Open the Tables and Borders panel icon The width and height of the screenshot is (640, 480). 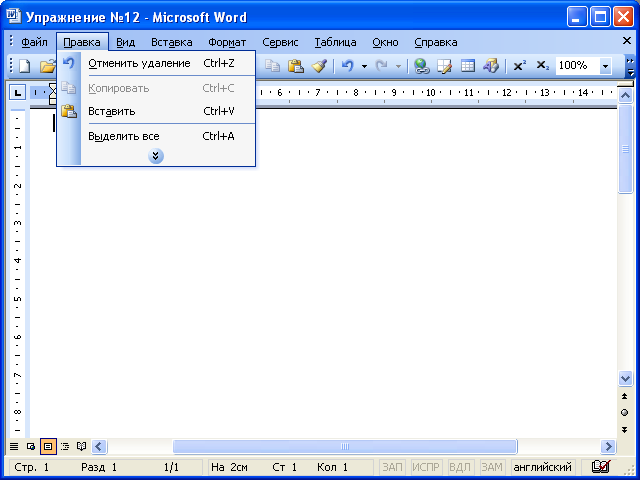pos(444,66)
